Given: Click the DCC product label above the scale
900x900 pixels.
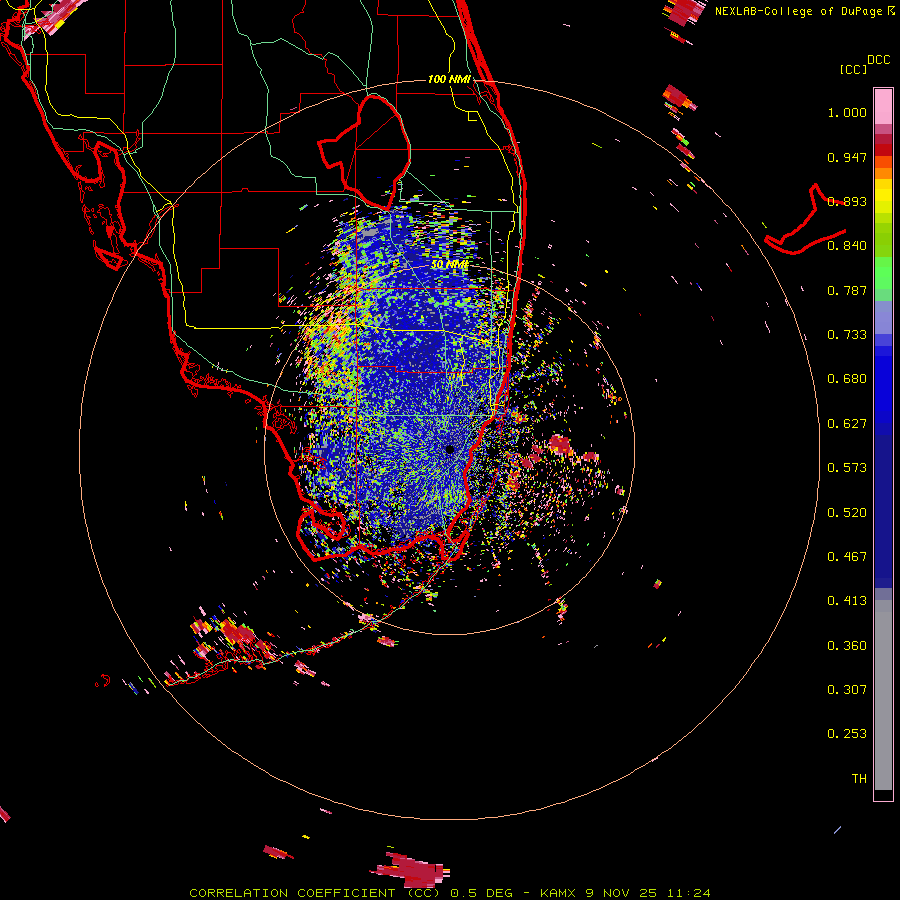Looking at the screenshot, I should [x=878, y=60].
